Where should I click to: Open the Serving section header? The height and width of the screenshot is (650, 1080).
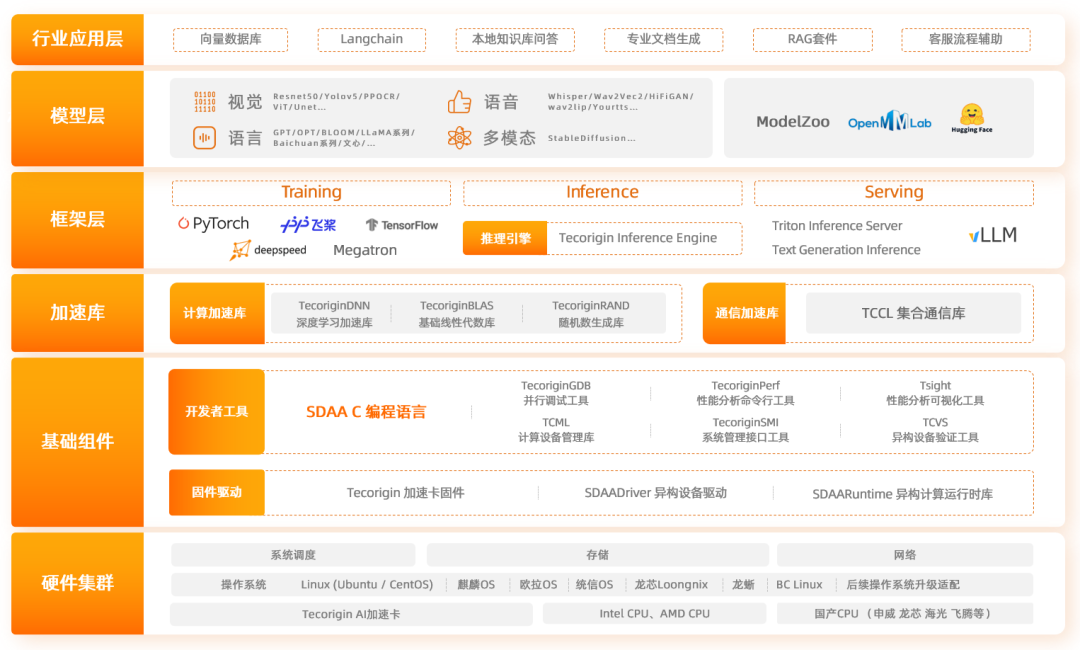tap(893, 192)
